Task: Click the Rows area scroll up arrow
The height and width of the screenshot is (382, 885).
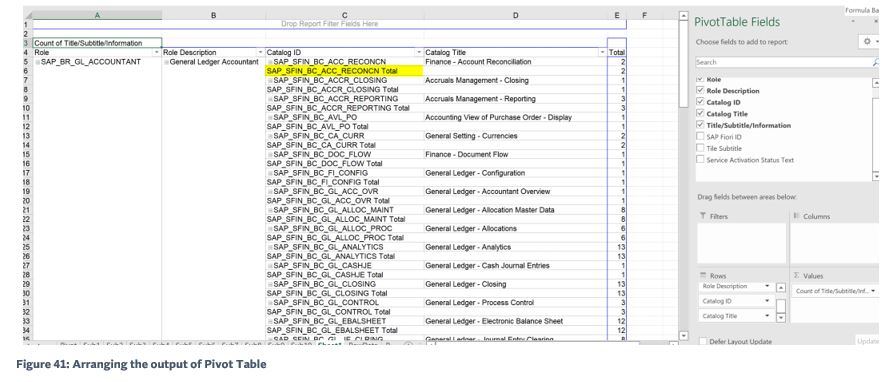Action: pos(781,287)
